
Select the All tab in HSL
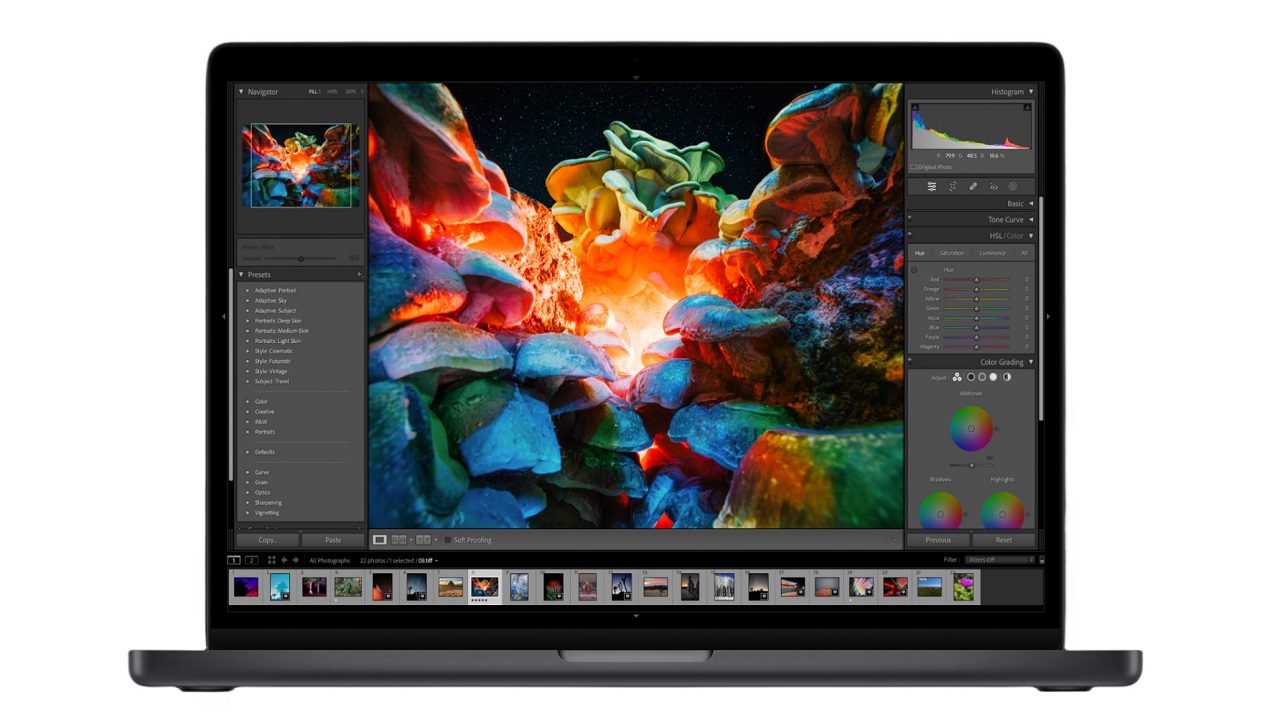pyautogui.click(x=1024, y=253)
